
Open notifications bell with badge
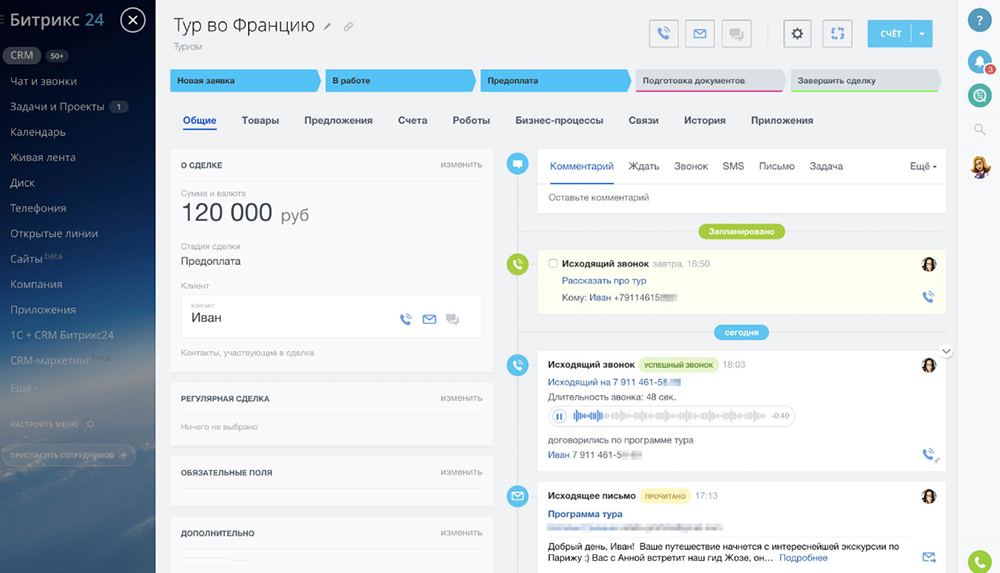[x=980, y=62]
